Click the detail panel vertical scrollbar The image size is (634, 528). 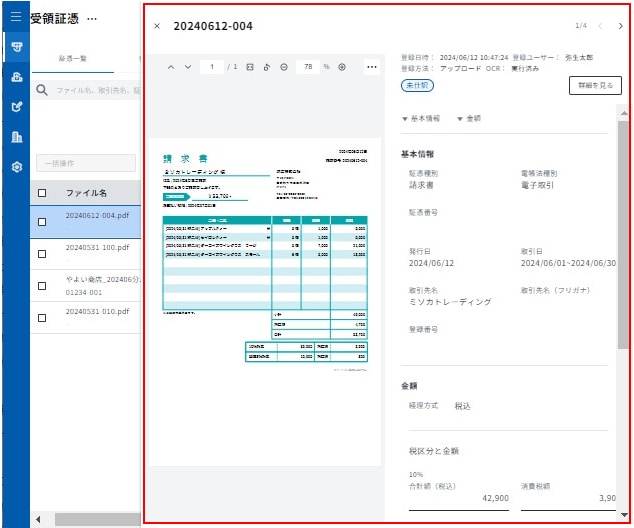point(623,240)
